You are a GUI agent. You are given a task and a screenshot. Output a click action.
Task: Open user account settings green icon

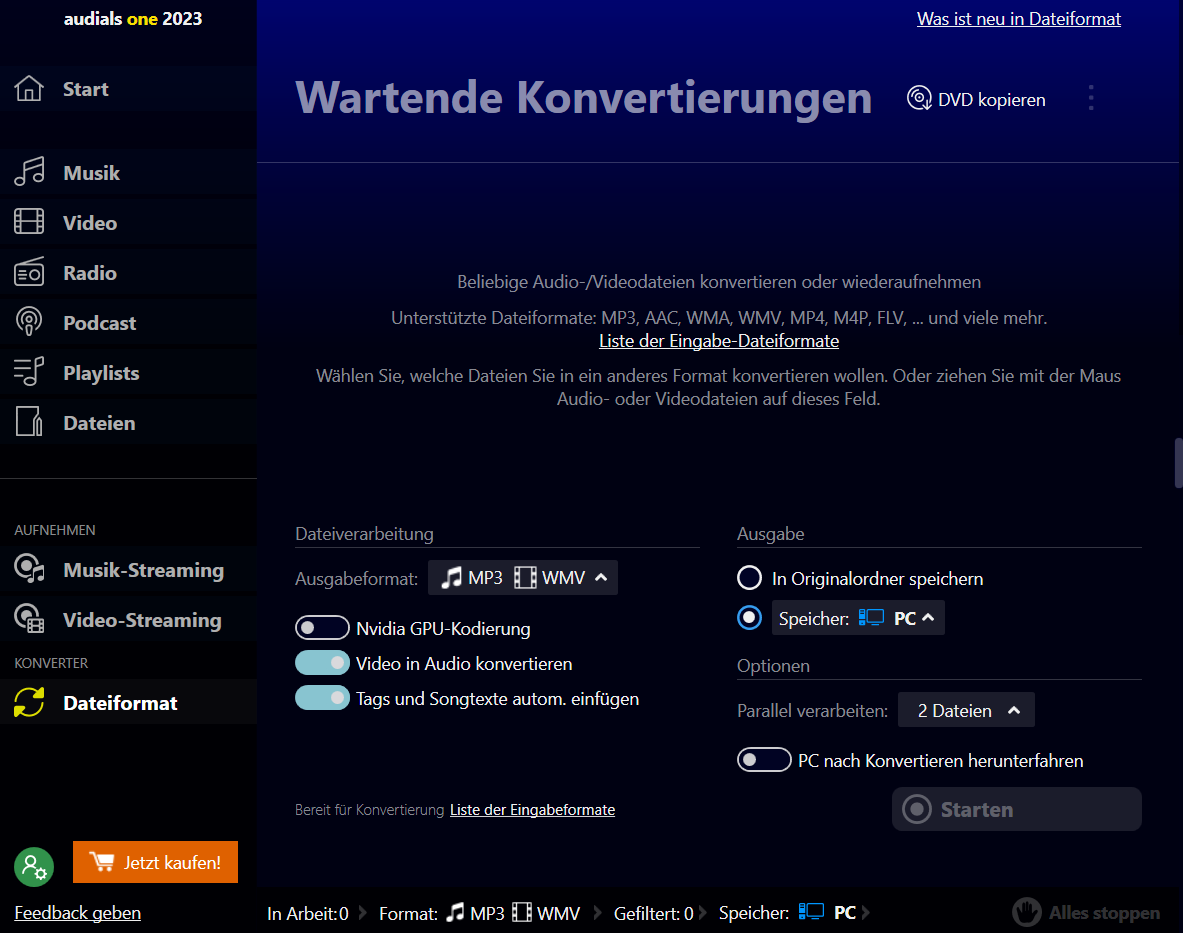[x=34, y=867]
